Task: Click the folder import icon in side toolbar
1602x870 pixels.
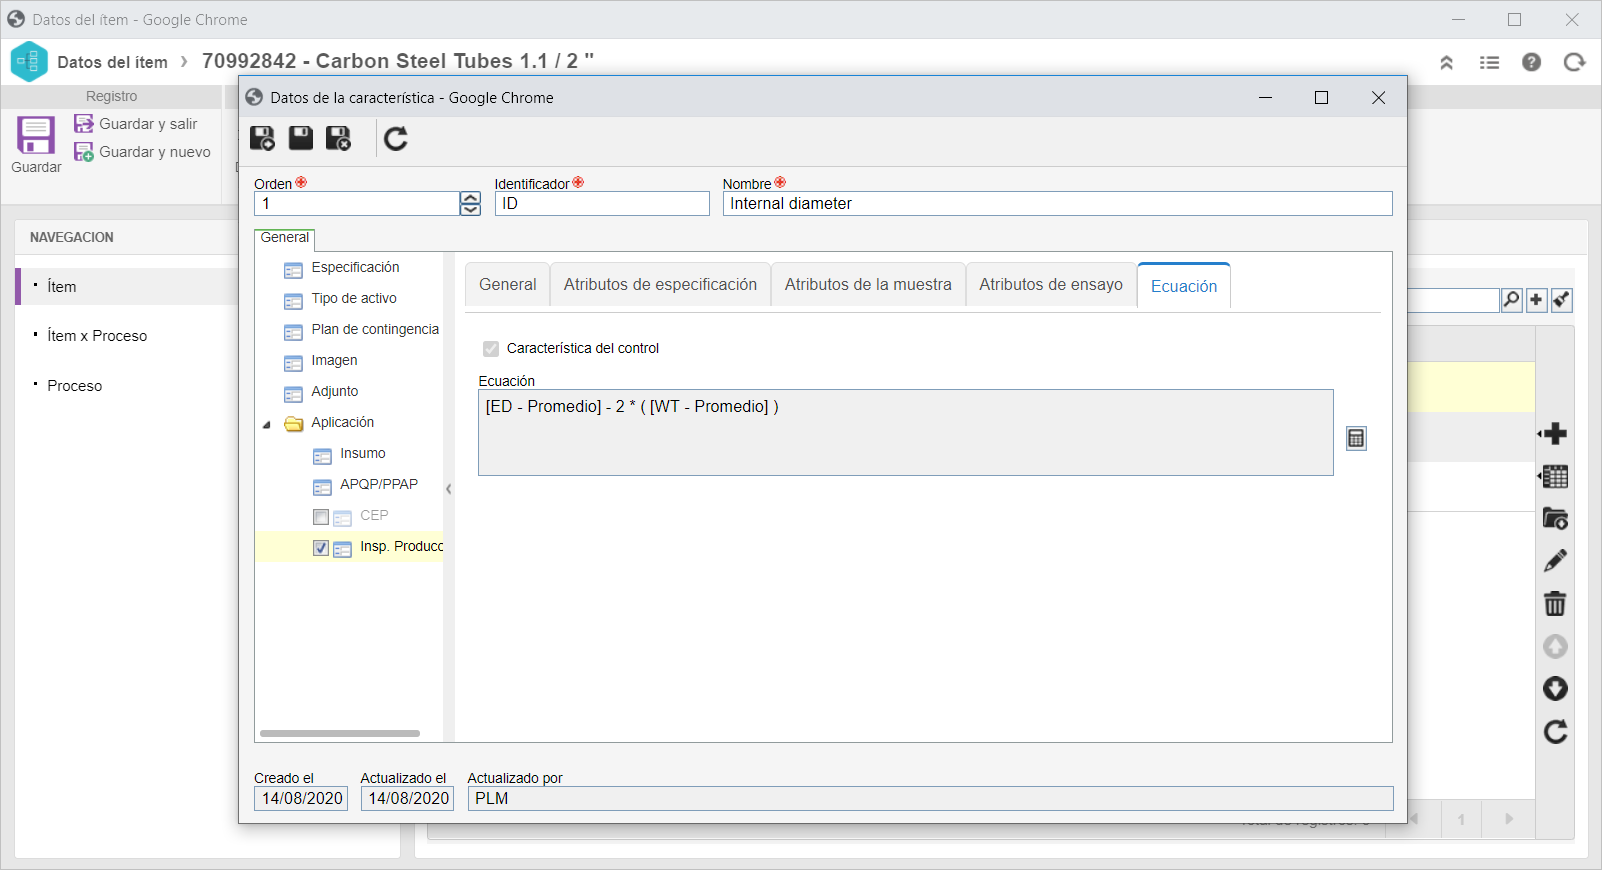Action: [x=1555, y=519]
